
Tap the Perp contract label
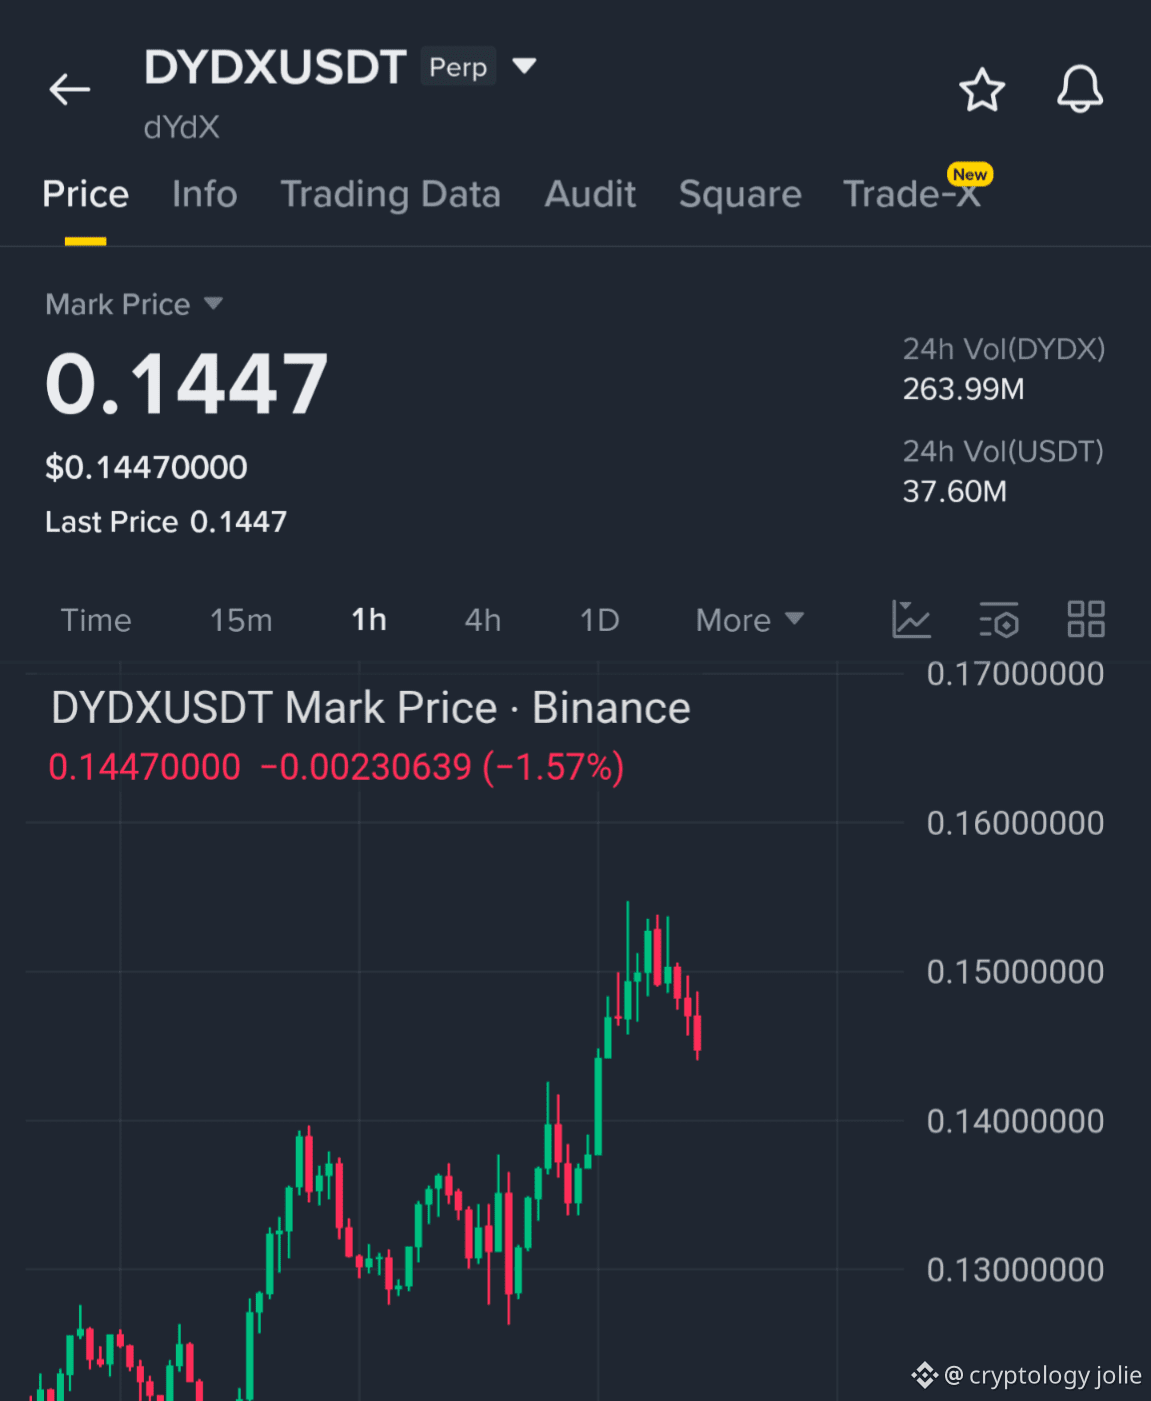458,66
